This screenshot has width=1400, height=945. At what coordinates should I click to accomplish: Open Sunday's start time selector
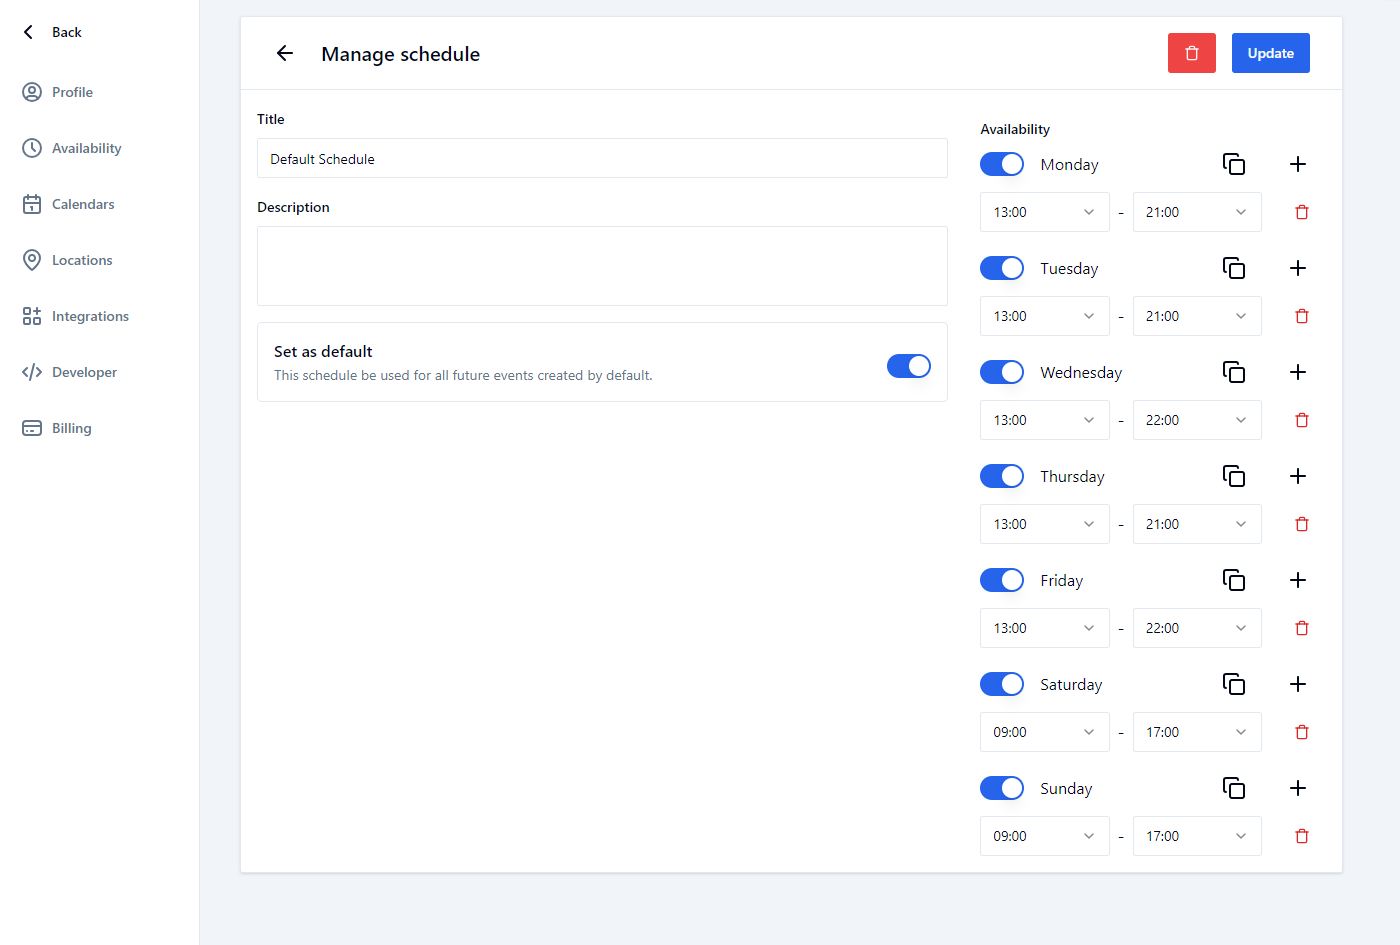coord(1044,835)
